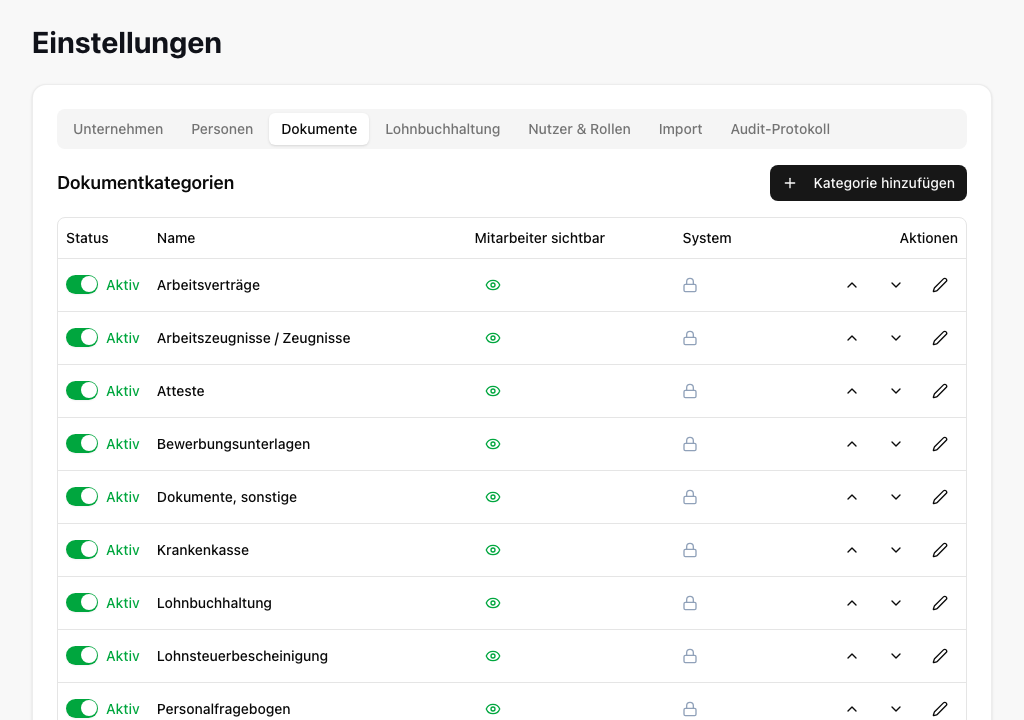Click the eye icon in Atteste row
Screen dimensions: 1024x720
pos(493,391)
